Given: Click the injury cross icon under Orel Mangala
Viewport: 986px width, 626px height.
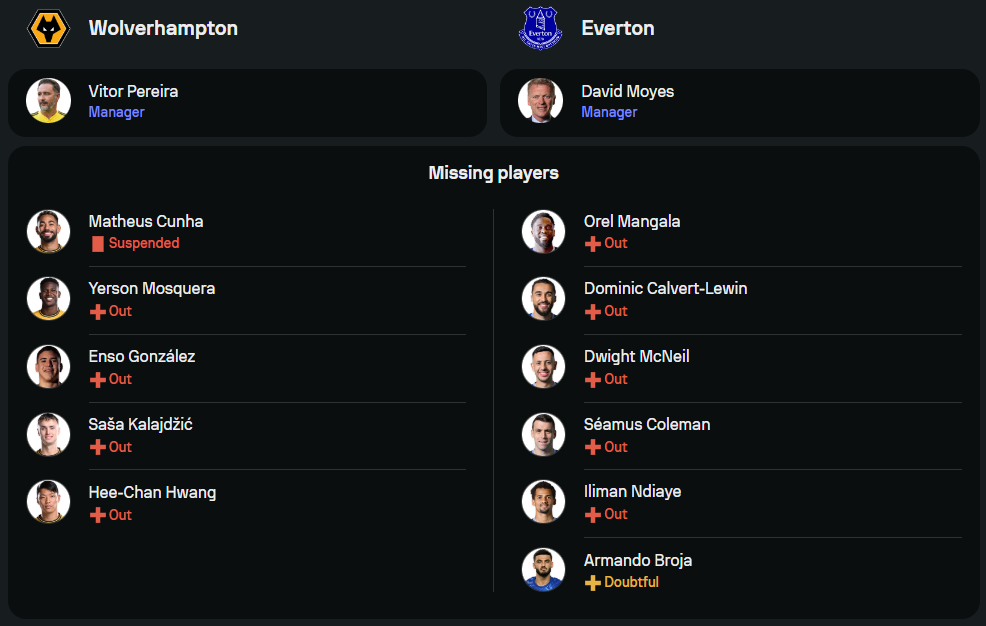Looking at the screenshot, I should [x=592, y=243].
